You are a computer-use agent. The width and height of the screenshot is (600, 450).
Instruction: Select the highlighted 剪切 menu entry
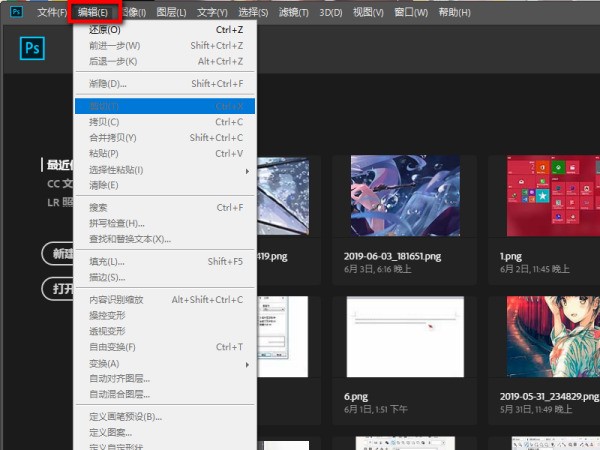105,105
